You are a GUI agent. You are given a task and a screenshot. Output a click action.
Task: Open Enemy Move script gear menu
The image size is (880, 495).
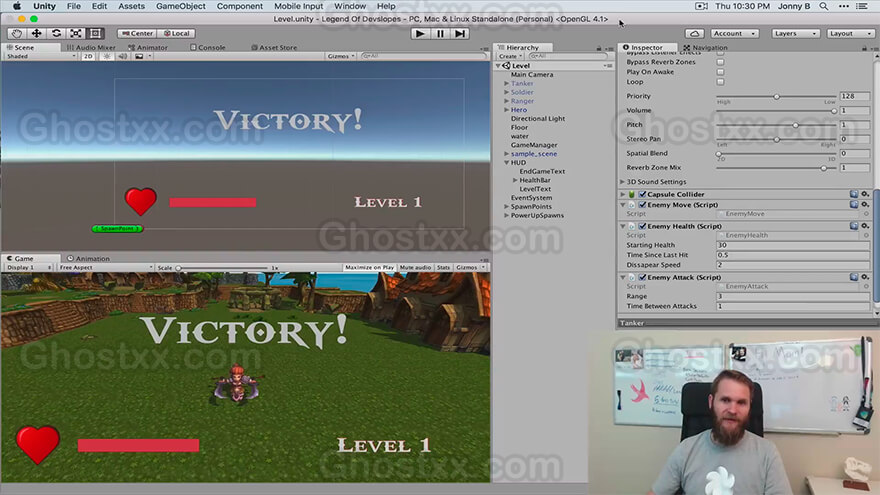[x=865, y=205]
